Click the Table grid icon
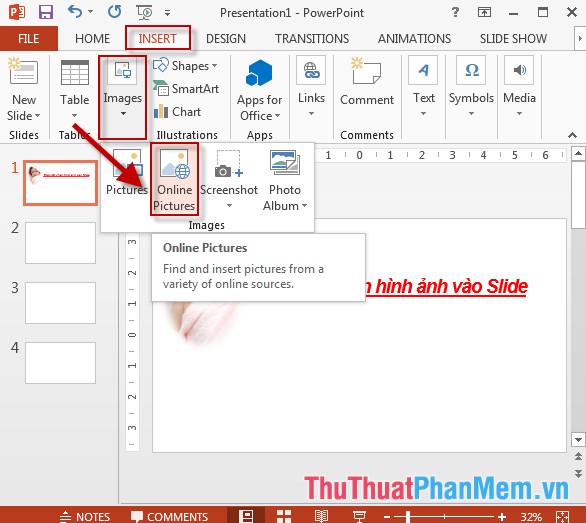The width and height of the screenshot is (586, 523). pyautogui.click(x=75, y=73)
